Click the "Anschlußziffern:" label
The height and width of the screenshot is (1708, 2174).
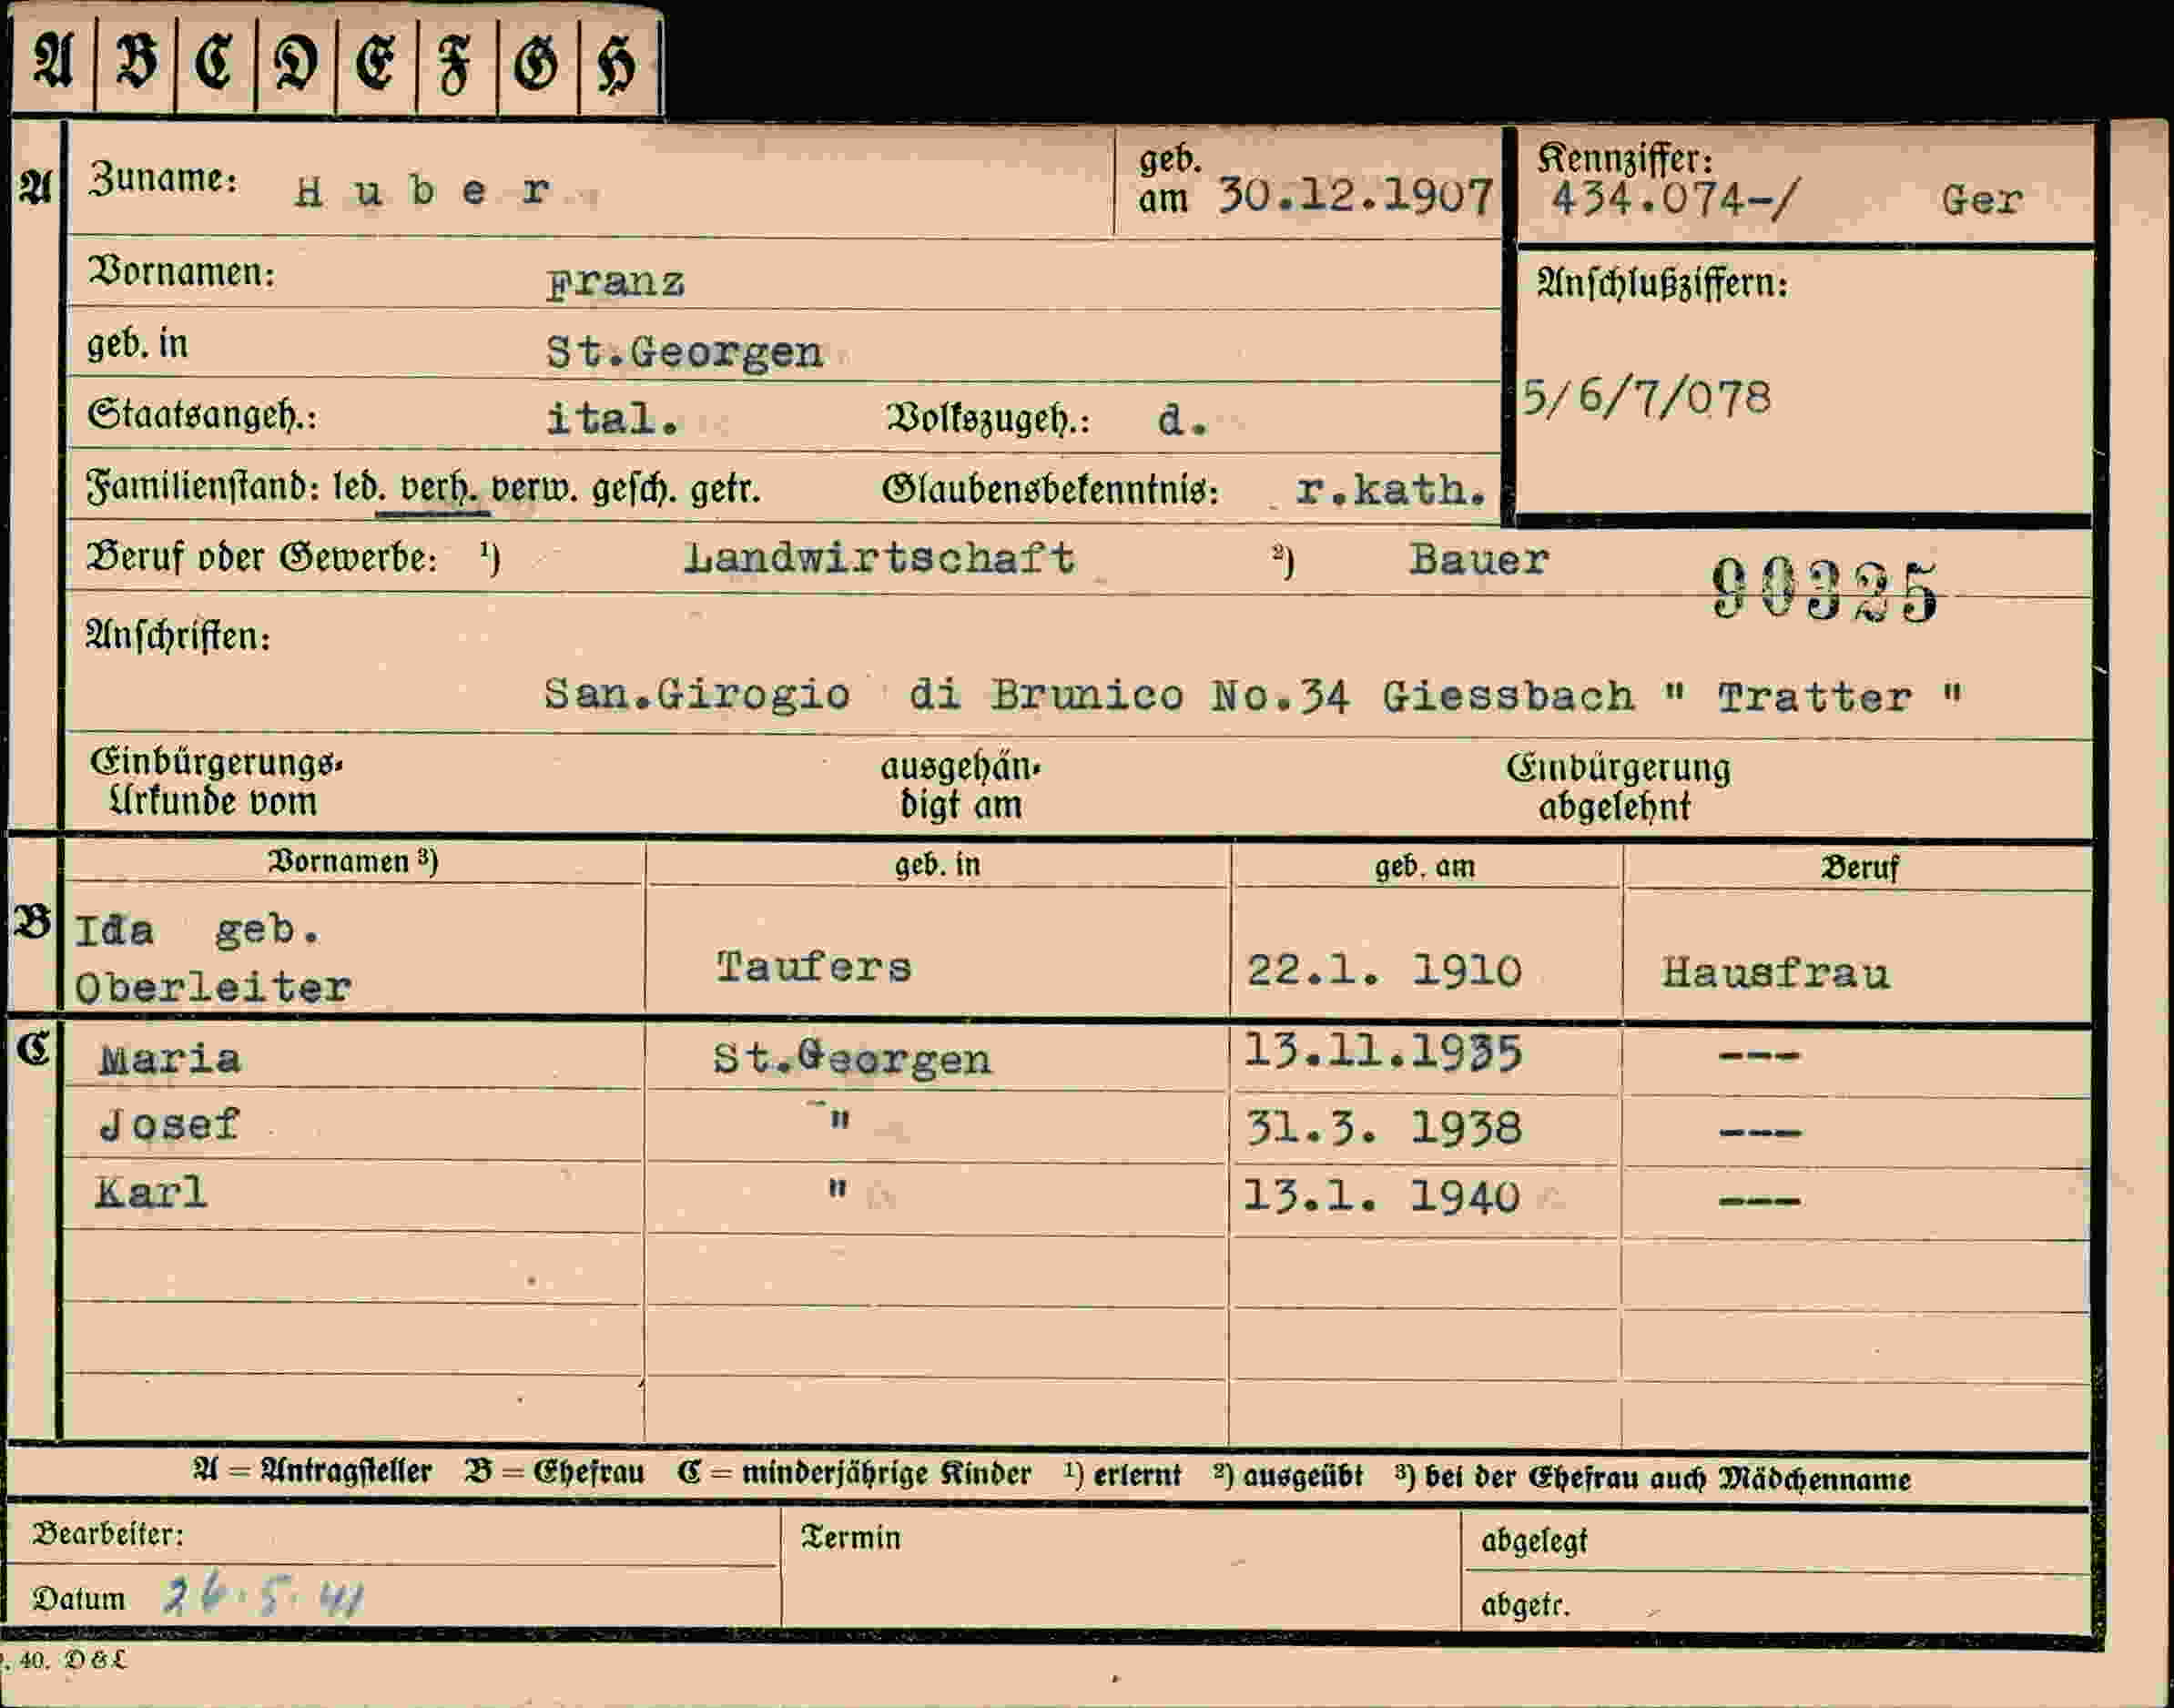tap(1662, 283)
